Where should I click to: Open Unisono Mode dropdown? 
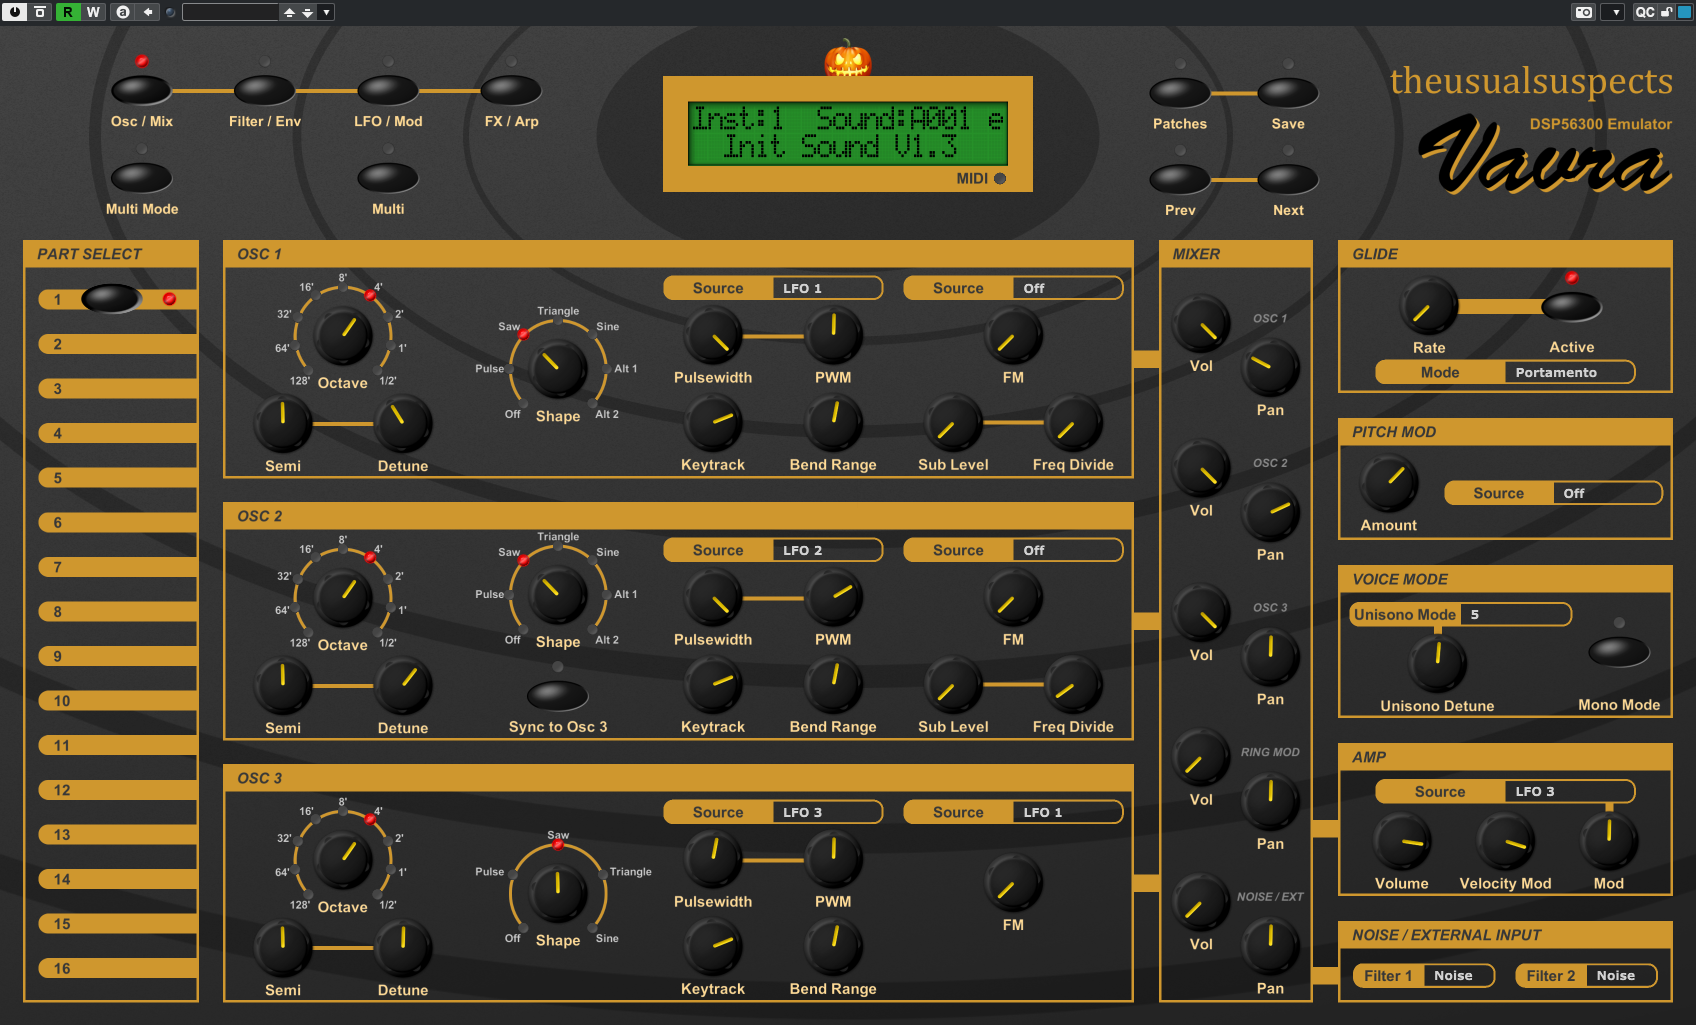(1515, 614)
